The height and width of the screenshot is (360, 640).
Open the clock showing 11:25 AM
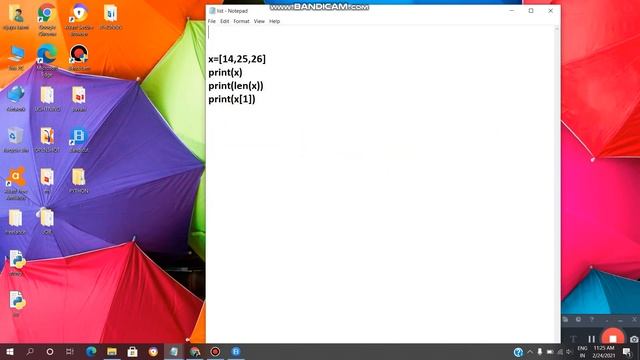[x=604, y=352]
